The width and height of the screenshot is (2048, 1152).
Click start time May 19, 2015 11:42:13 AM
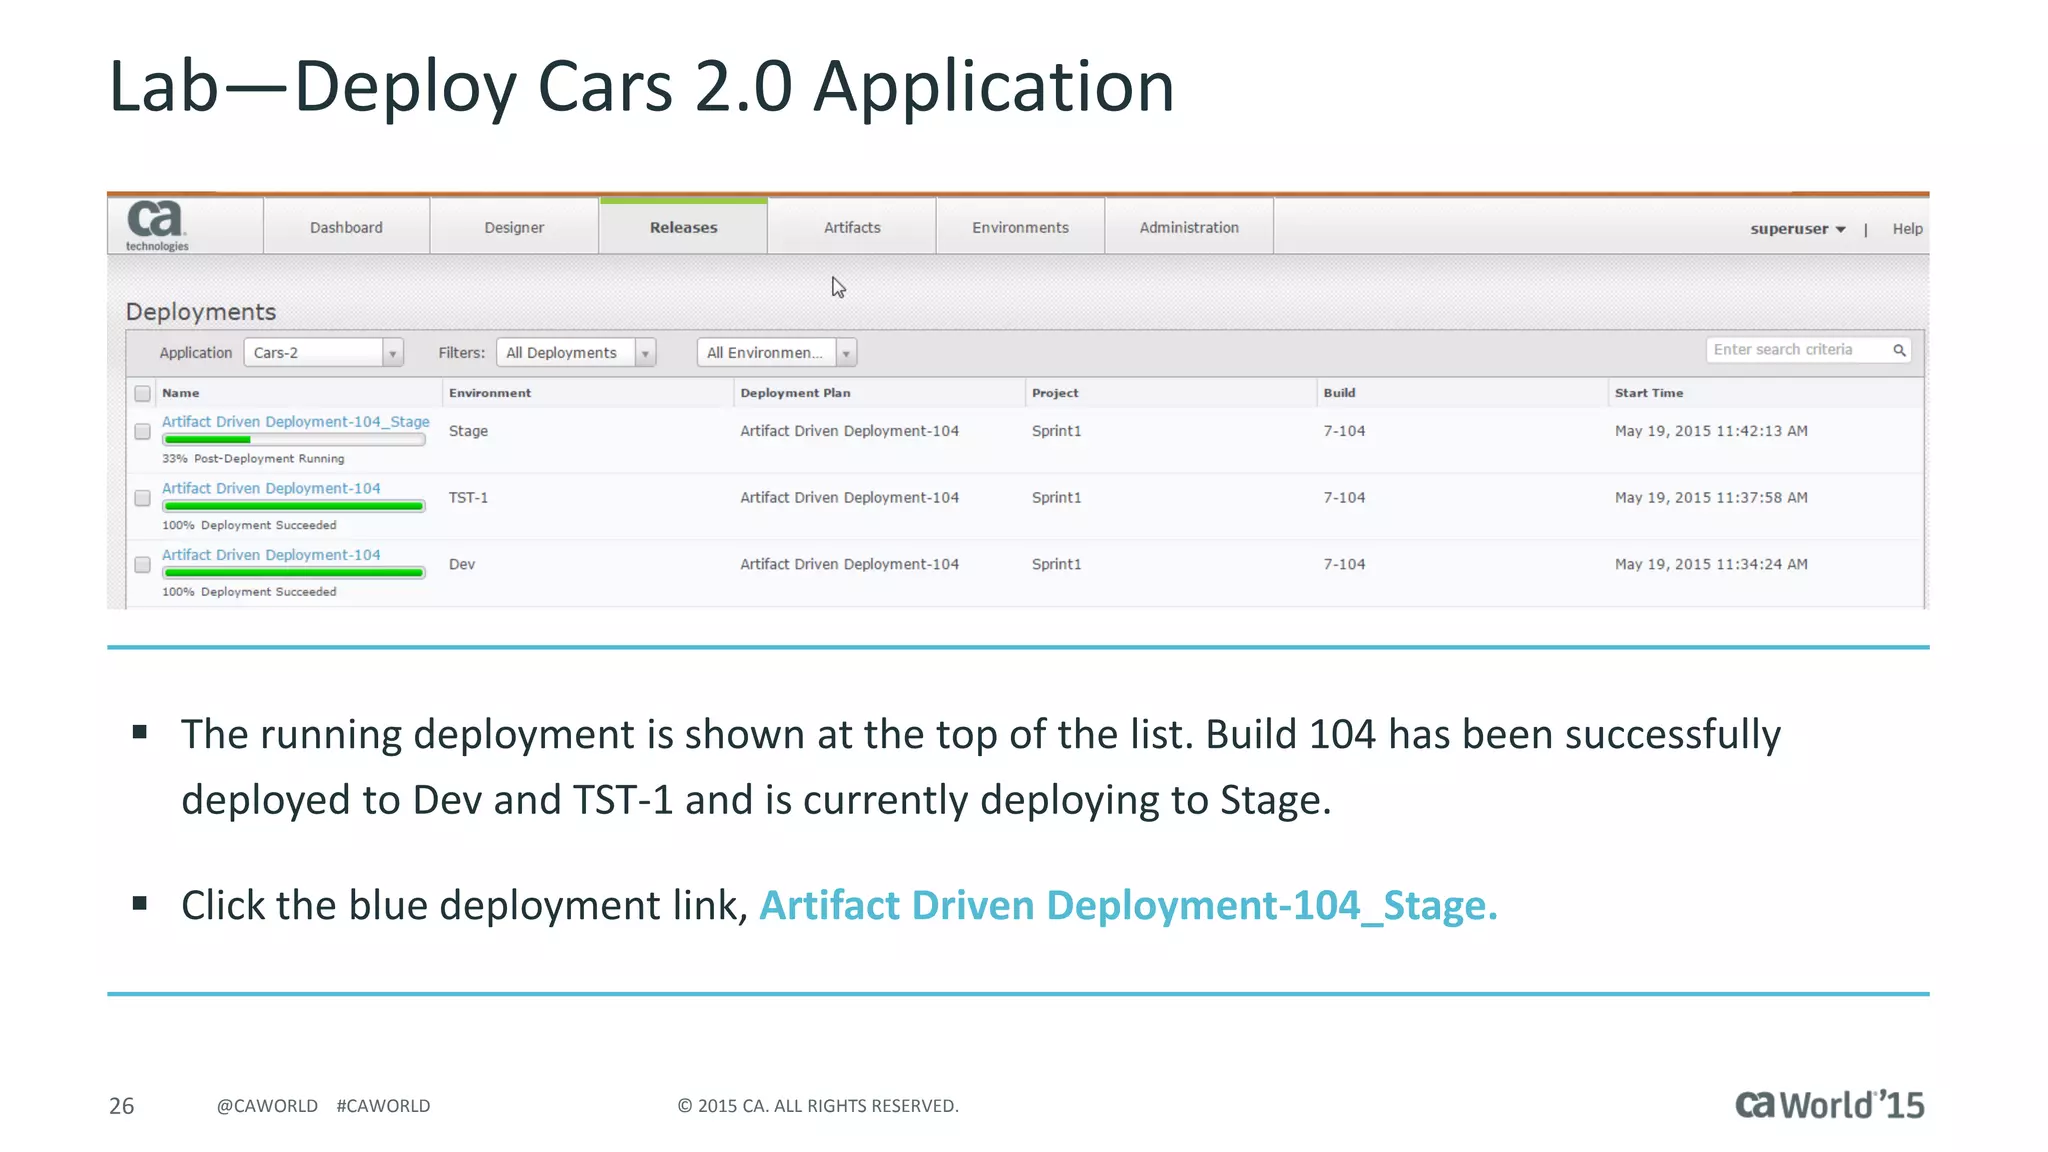[1711, 431]
